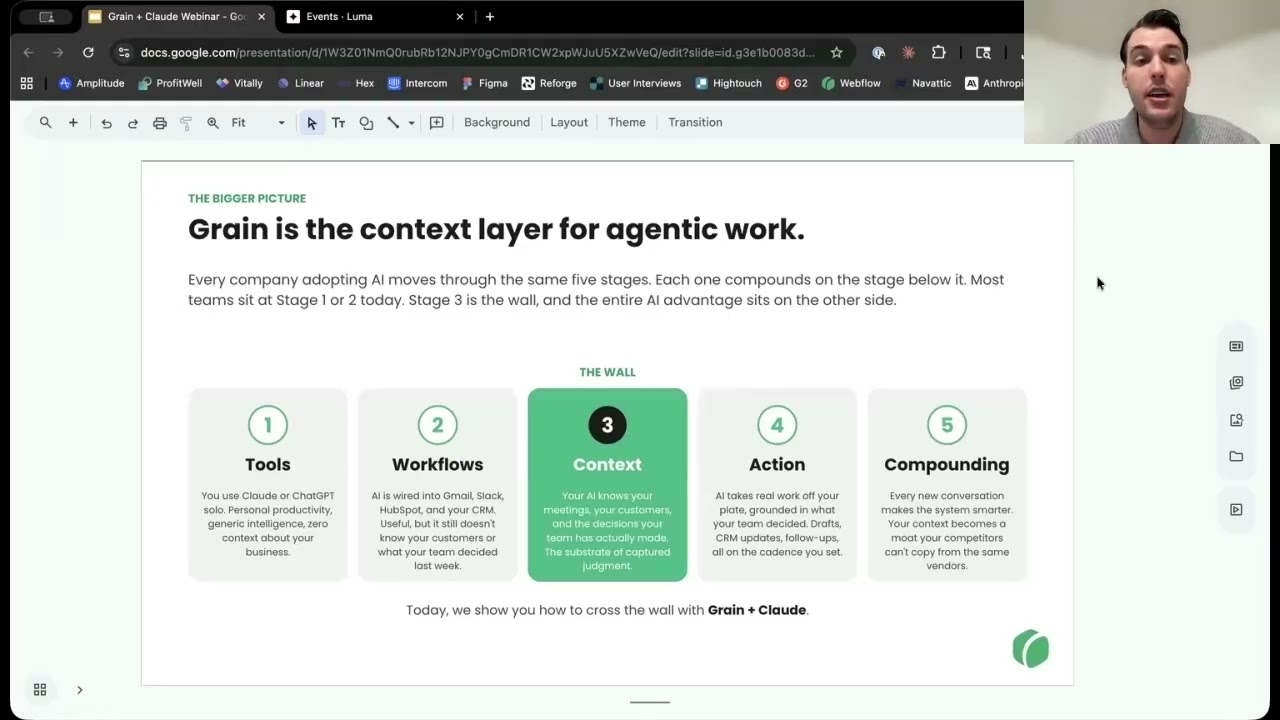
Task: Open a new browser tab
Action: click(x=490, y=17)
